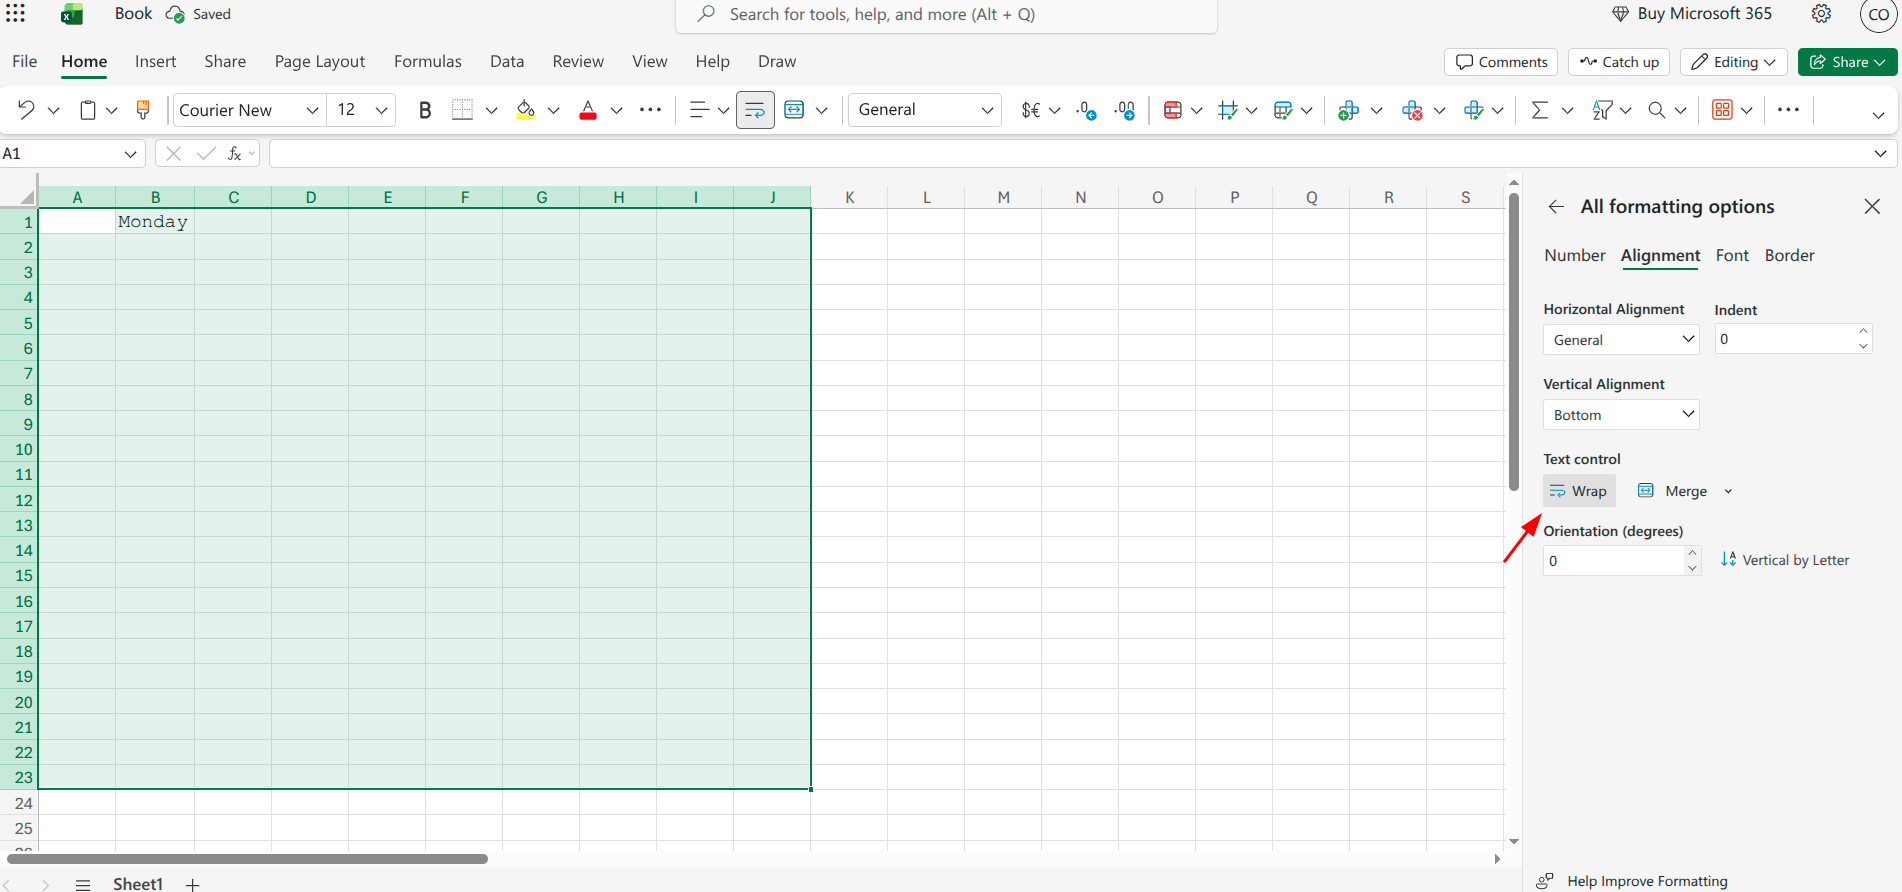Open the Number tab in pane
This screenshot has width=1902, height=892.
1574,255
